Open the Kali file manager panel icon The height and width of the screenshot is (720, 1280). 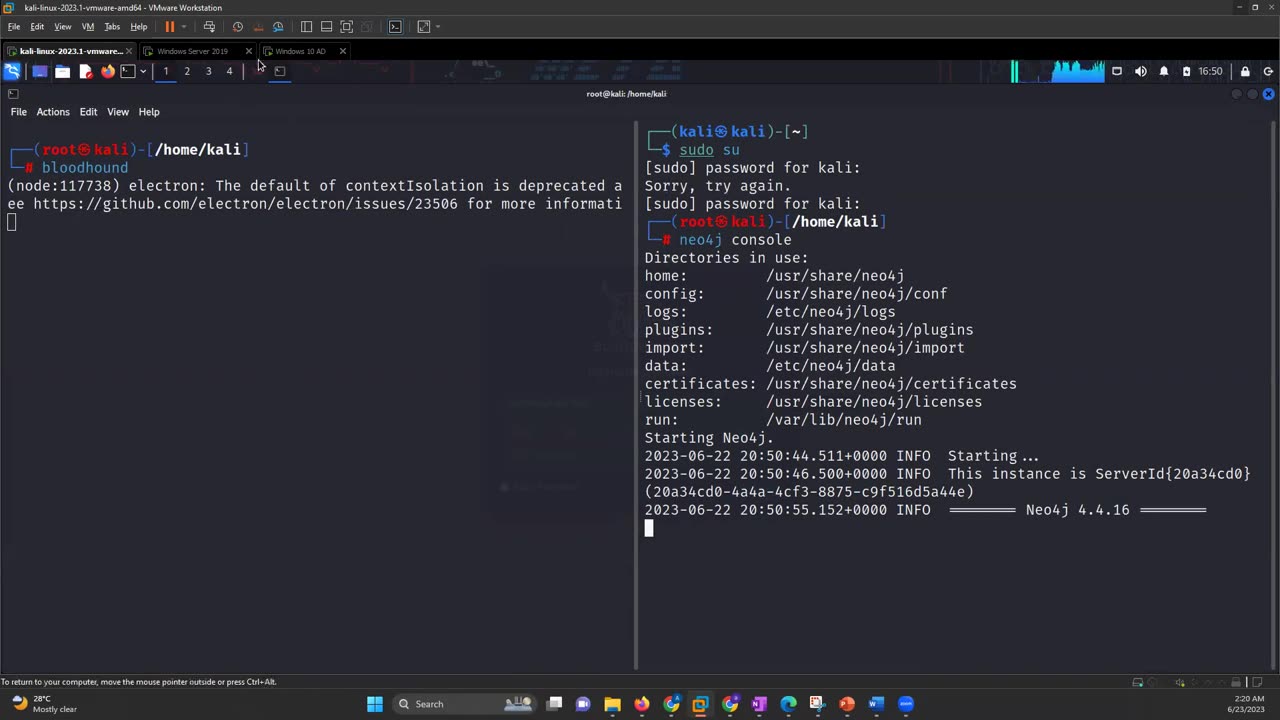pyautogui.click(x=62, y=71)
